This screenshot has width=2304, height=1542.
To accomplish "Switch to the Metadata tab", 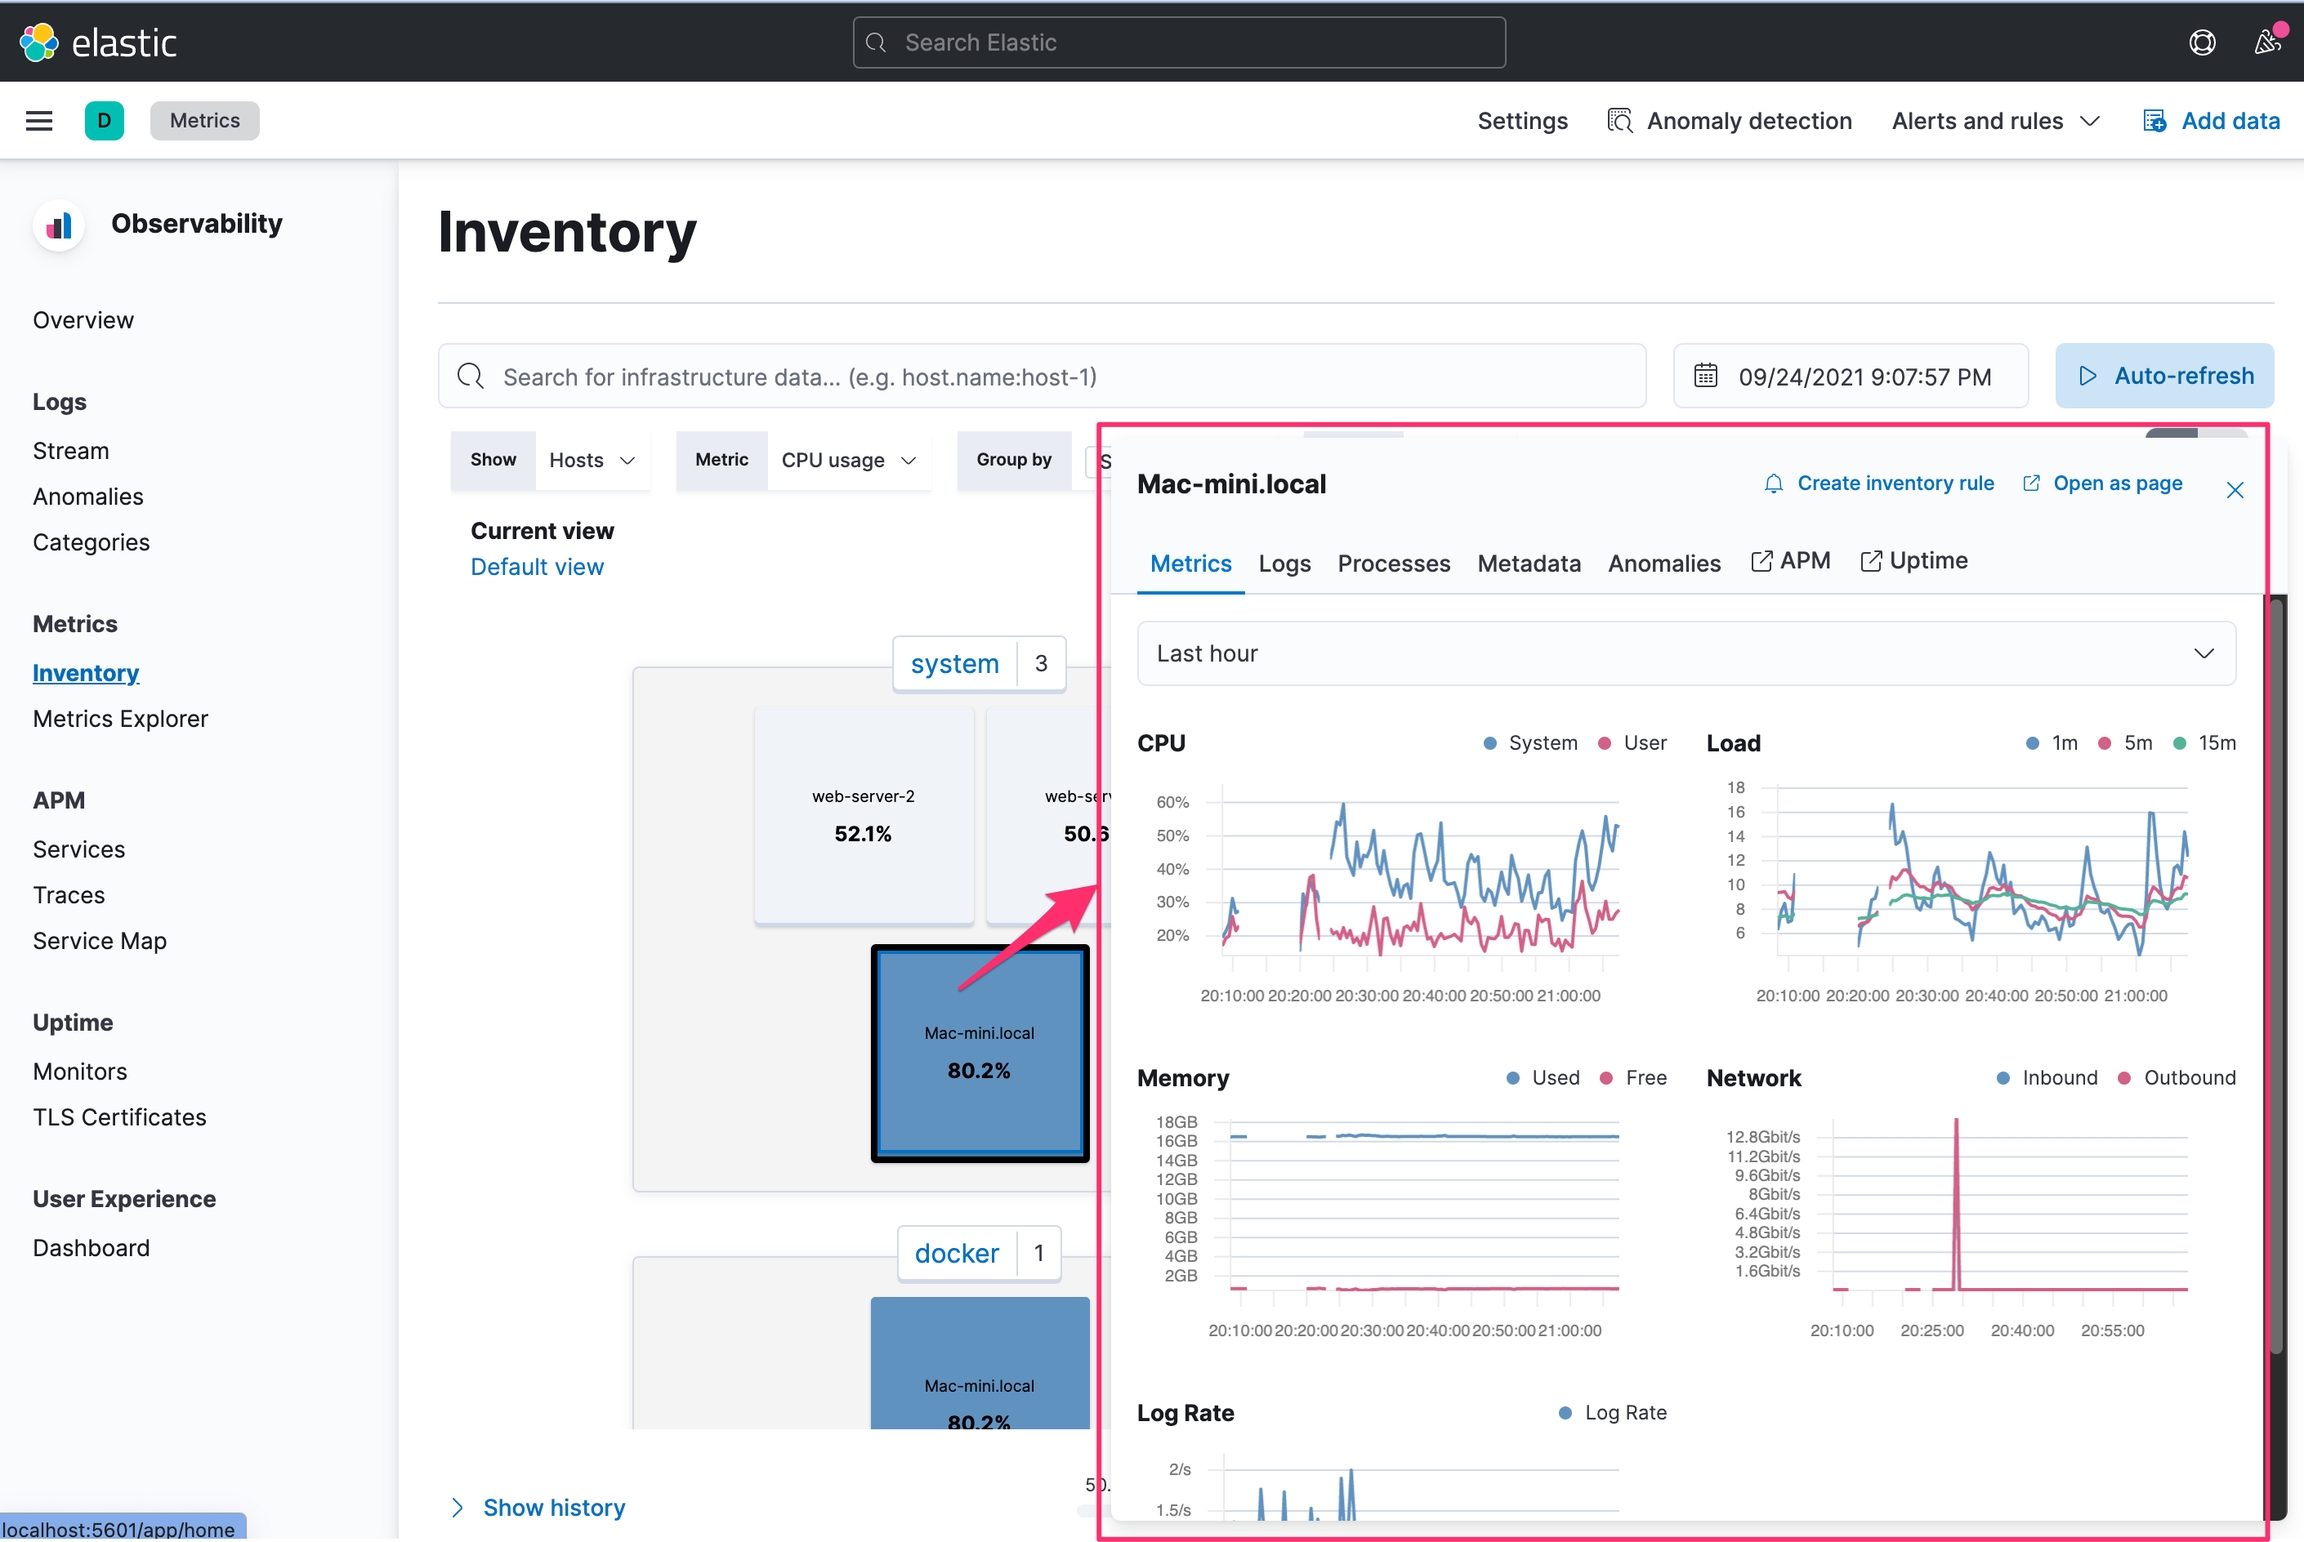I will coord(1529,563).
